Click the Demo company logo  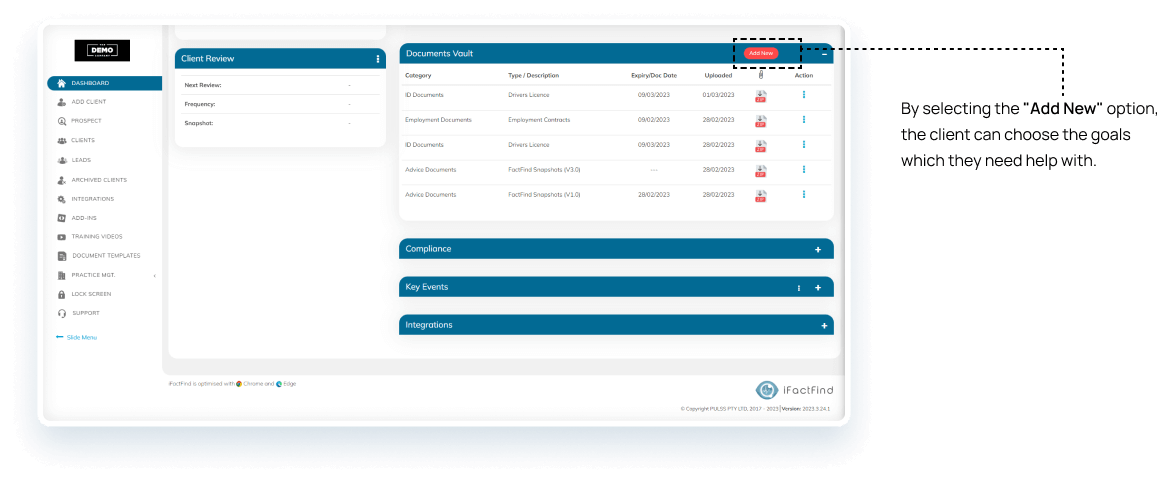[102, 51]
